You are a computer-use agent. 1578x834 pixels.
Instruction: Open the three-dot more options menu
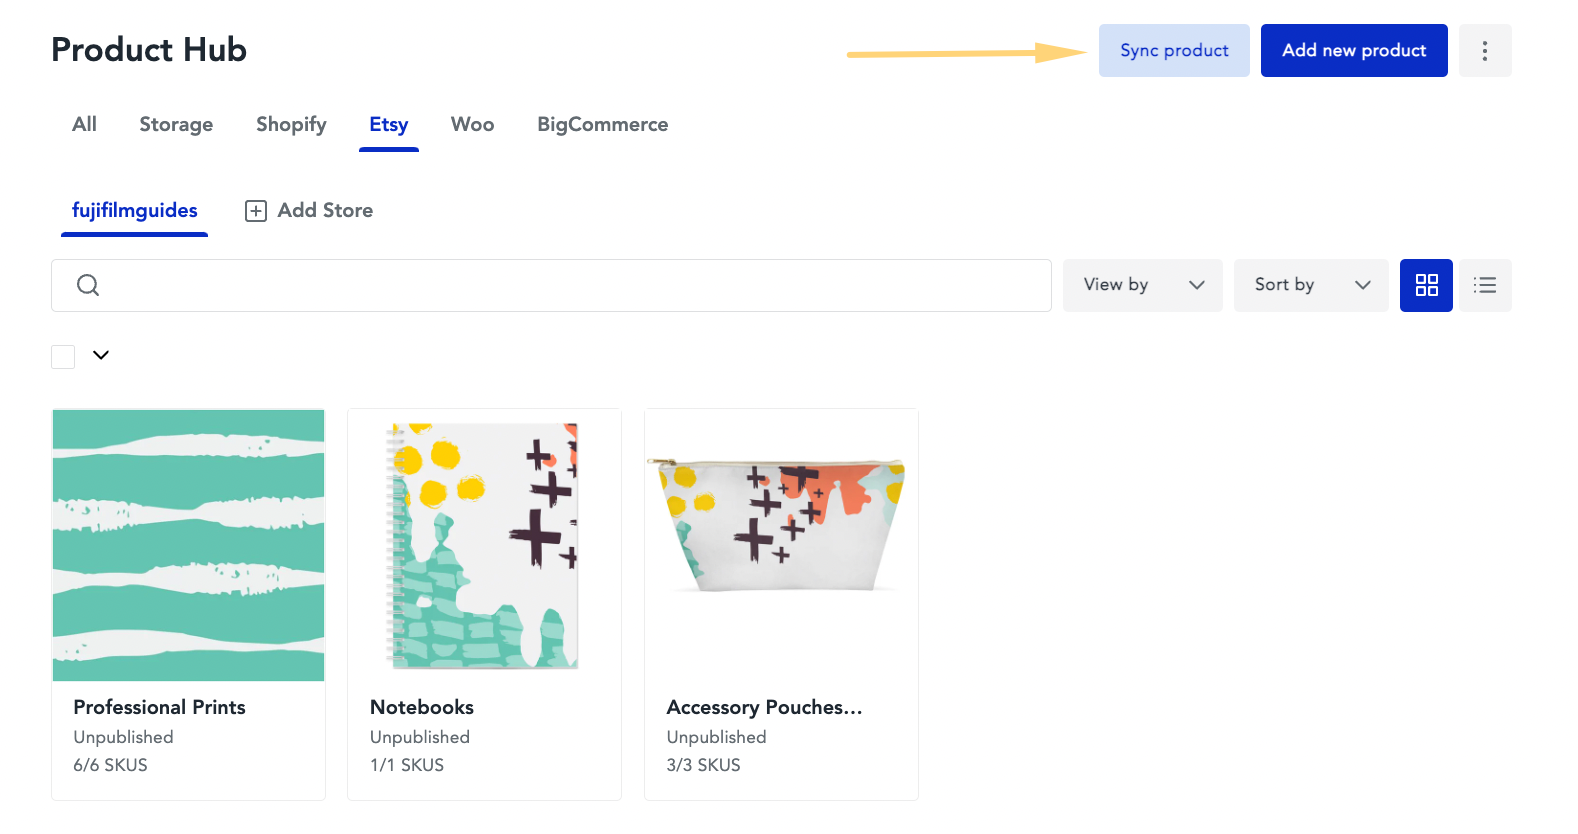1485,50
